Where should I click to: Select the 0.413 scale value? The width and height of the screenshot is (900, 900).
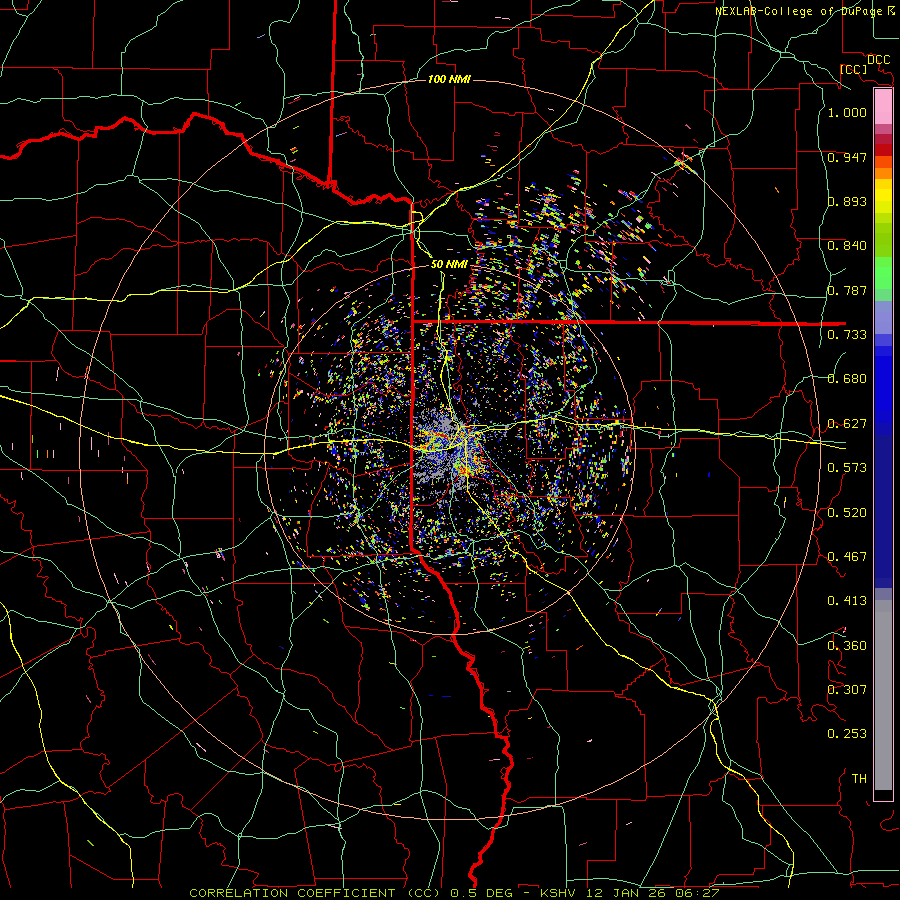847,601
